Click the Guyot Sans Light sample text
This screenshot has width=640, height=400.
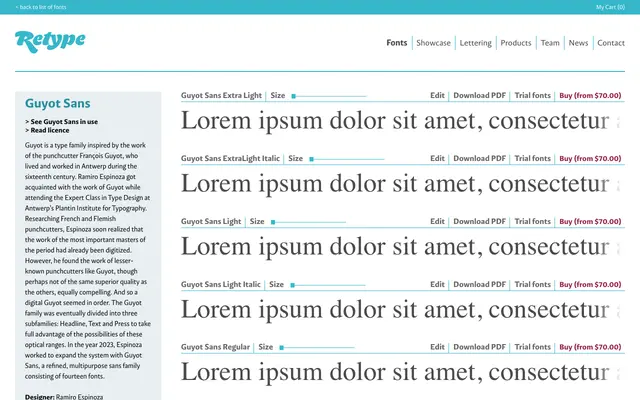tap(402, 247)
